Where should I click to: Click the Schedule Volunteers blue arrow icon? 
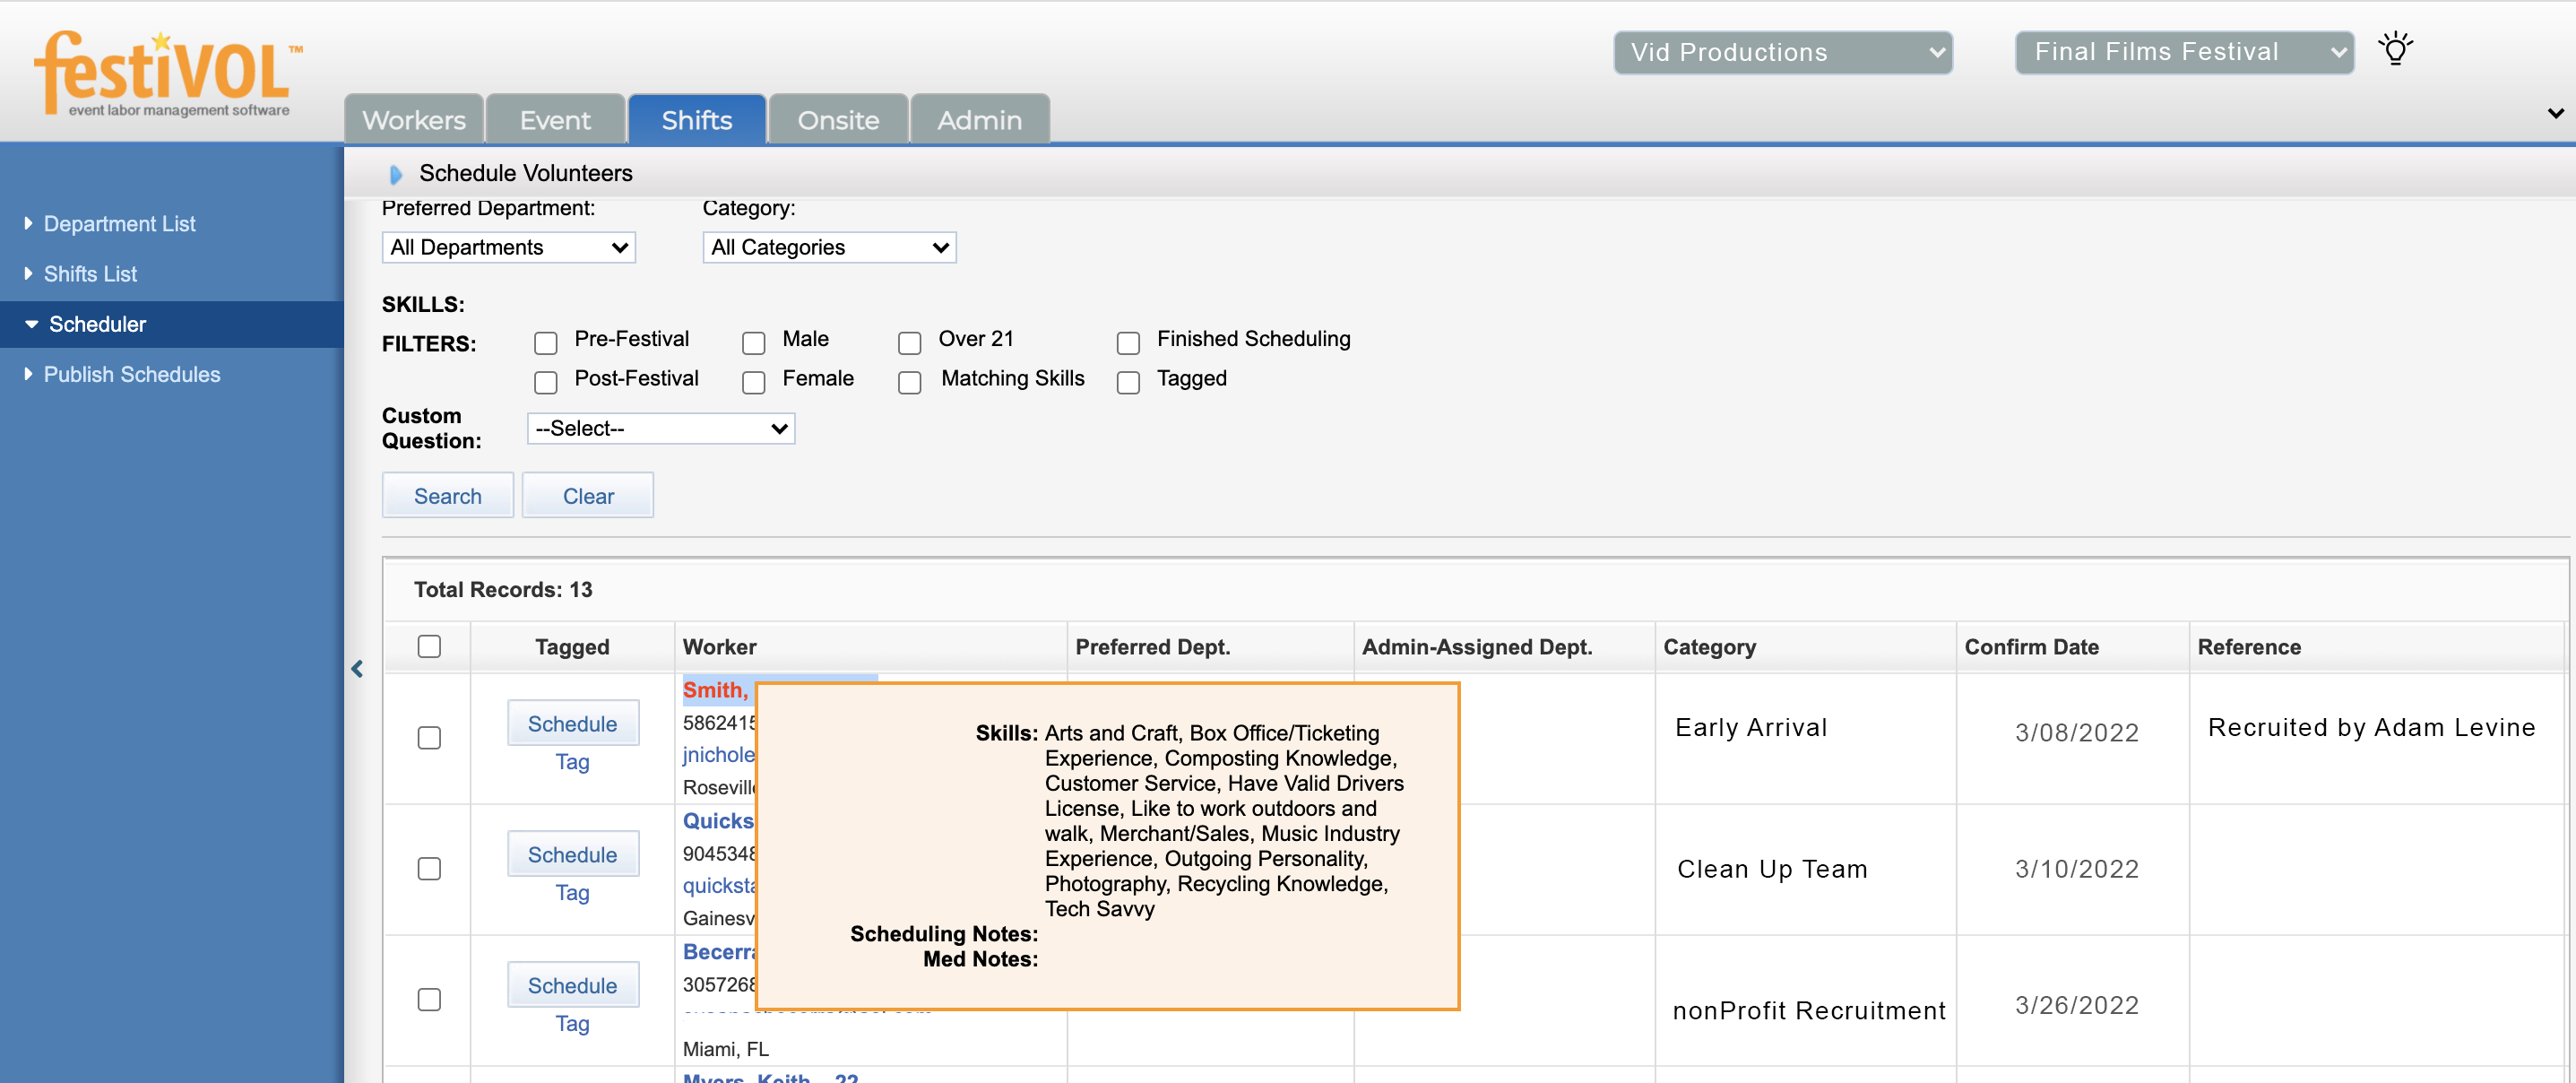(x=395, y=174)
